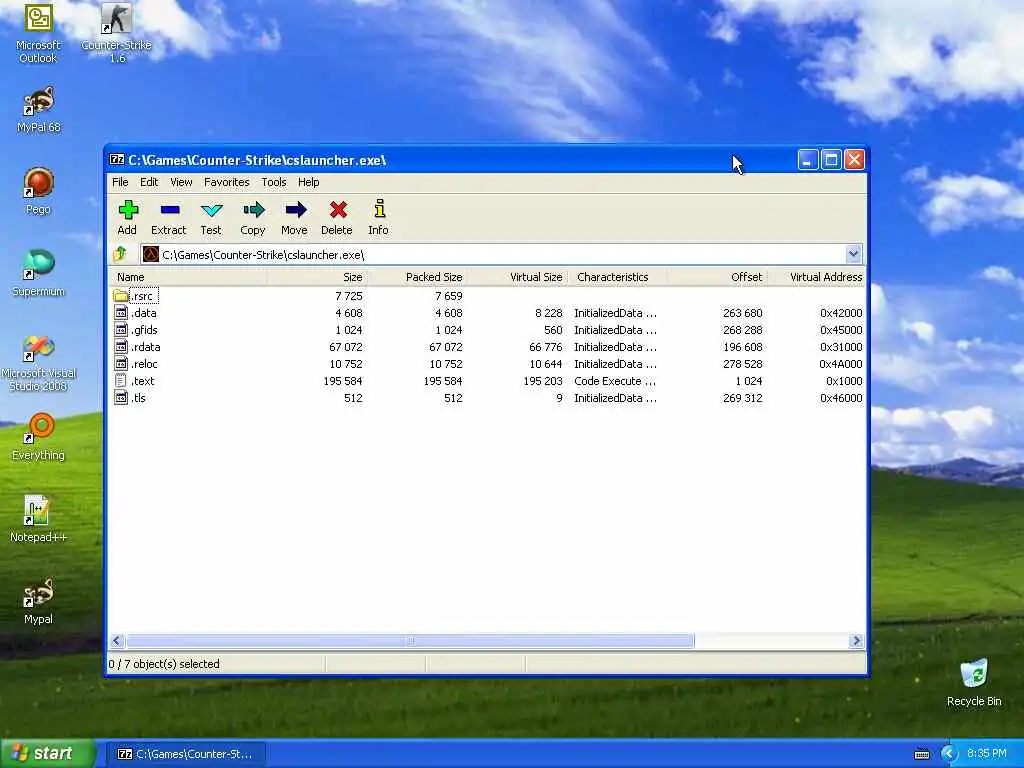The height and width of the screenshot is (768, 1024).
Task: Click the tray keyboard icon
Action: (921, 754)
